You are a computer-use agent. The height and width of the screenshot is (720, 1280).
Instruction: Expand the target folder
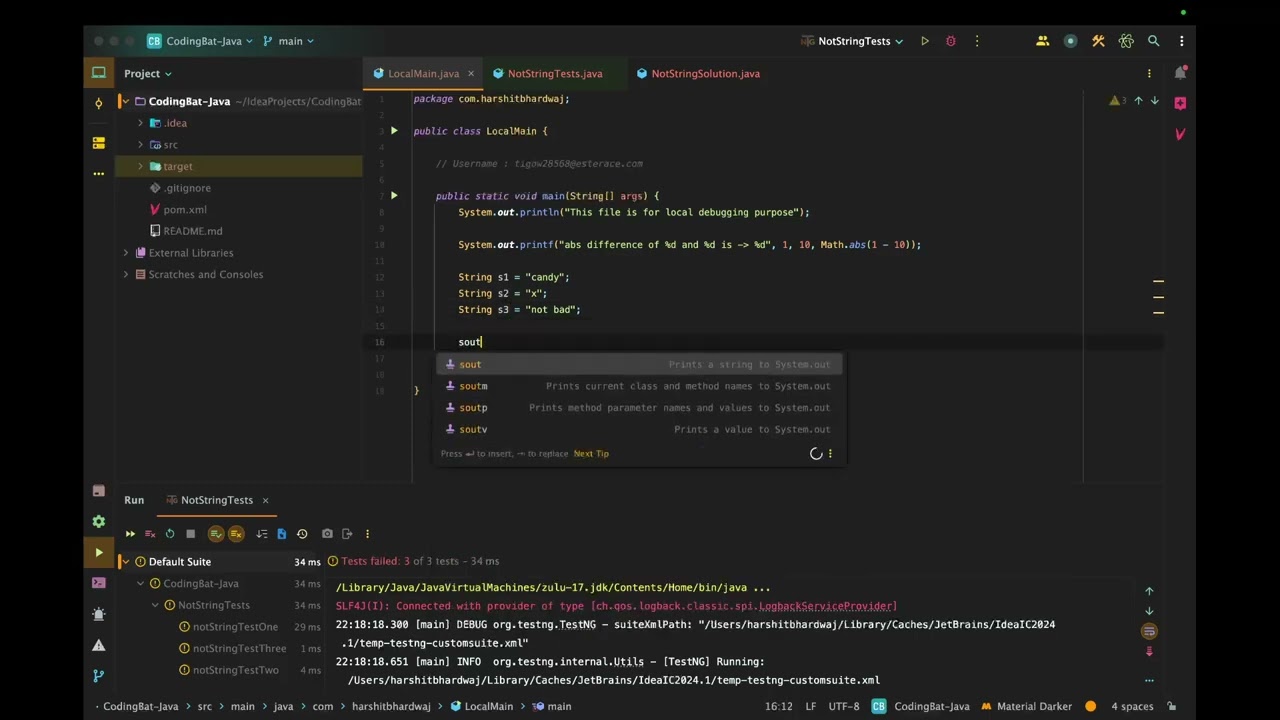coord(140,166)
